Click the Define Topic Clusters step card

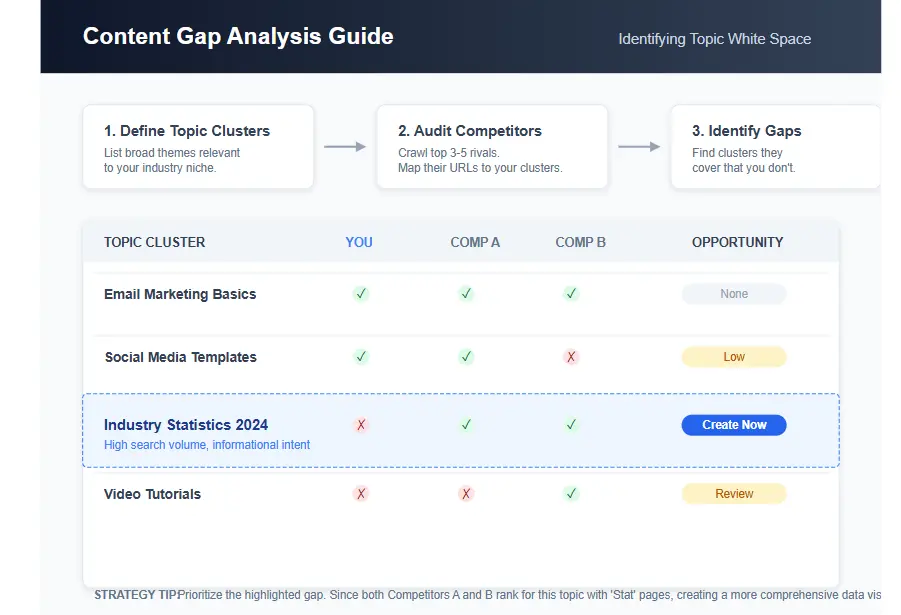coord(197,145)
